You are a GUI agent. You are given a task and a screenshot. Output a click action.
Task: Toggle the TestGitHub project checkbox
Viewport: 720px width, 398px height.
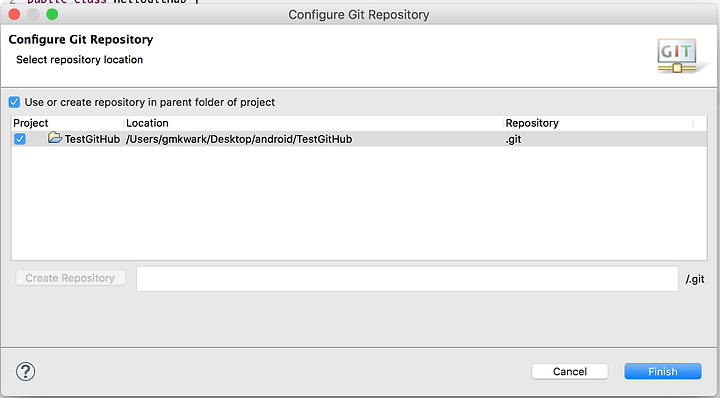[20, 139]
